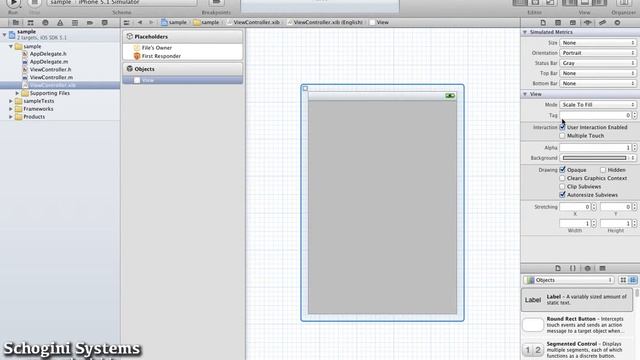Click the sample project jump bar segment
640x360 pixels.
(x=174, y=22)
